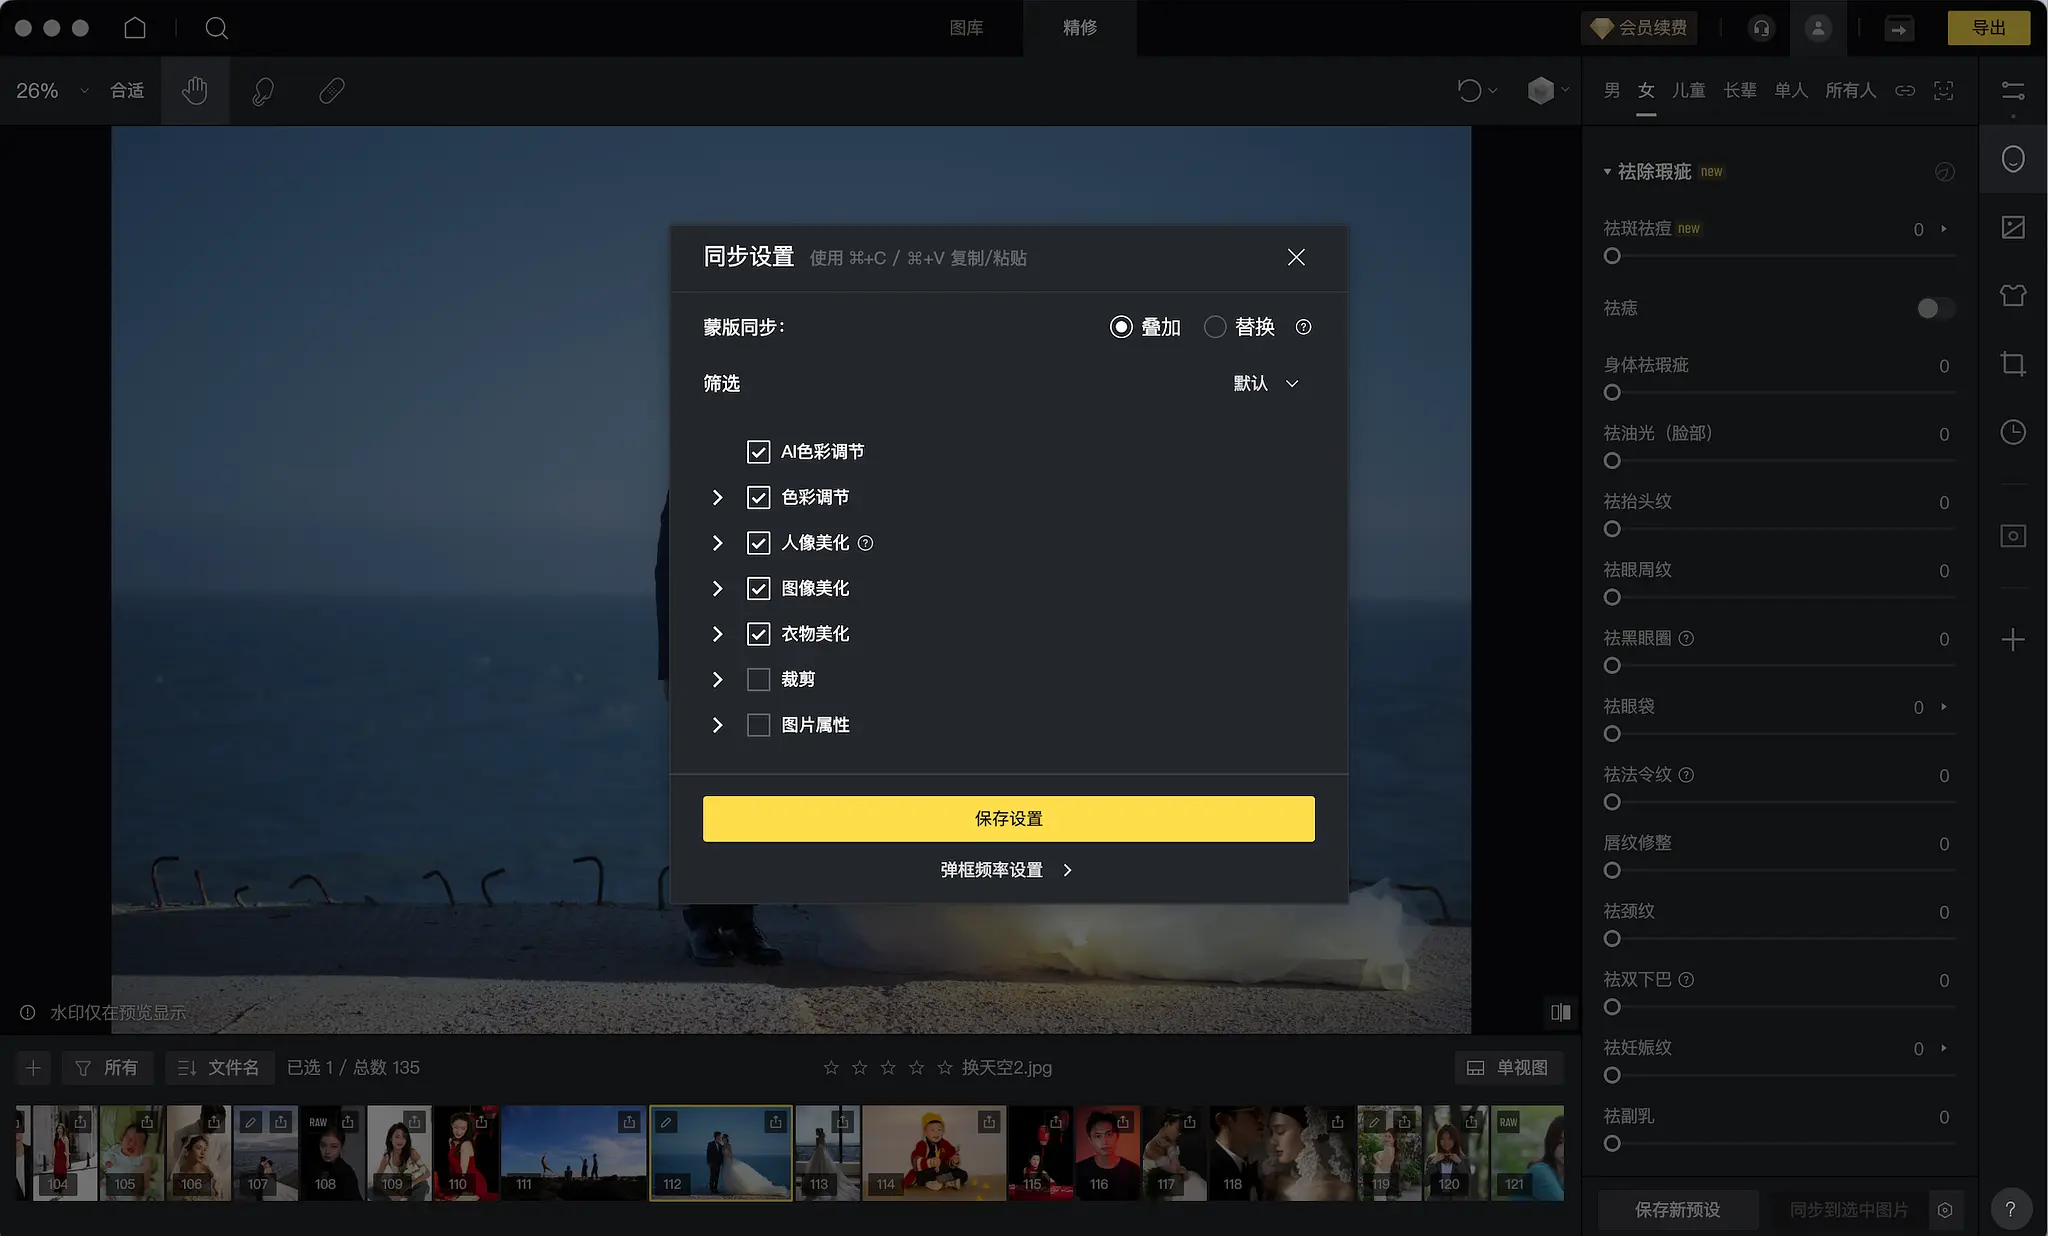Select the 儿童 category tab

coord(1689,91)
